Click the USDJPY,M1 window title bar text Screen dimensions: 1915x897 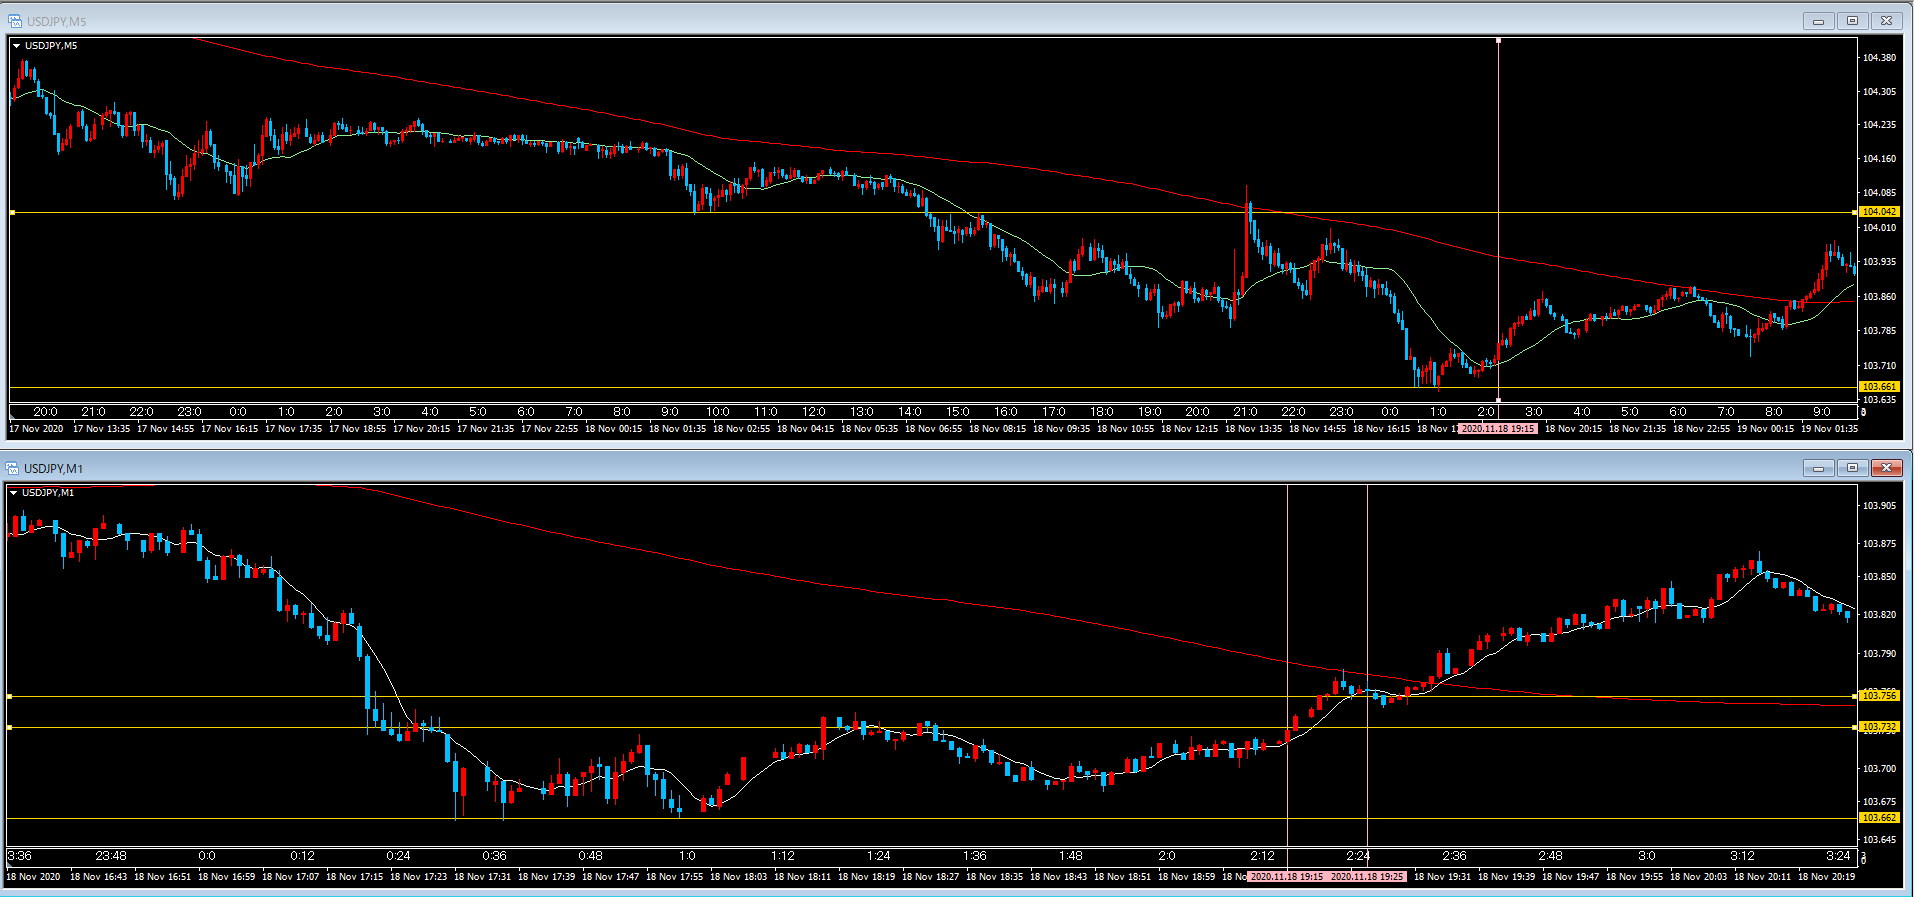point(54,468)
